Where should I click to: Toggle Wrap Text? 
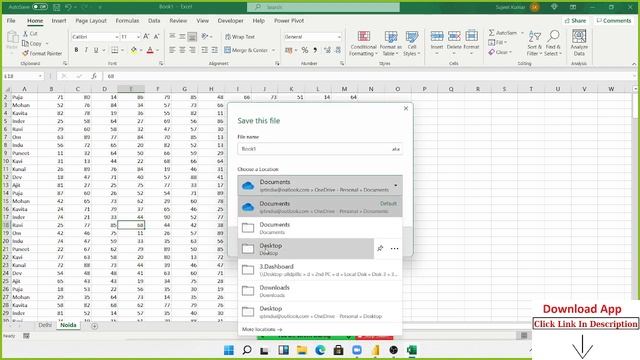pos(240,37)
